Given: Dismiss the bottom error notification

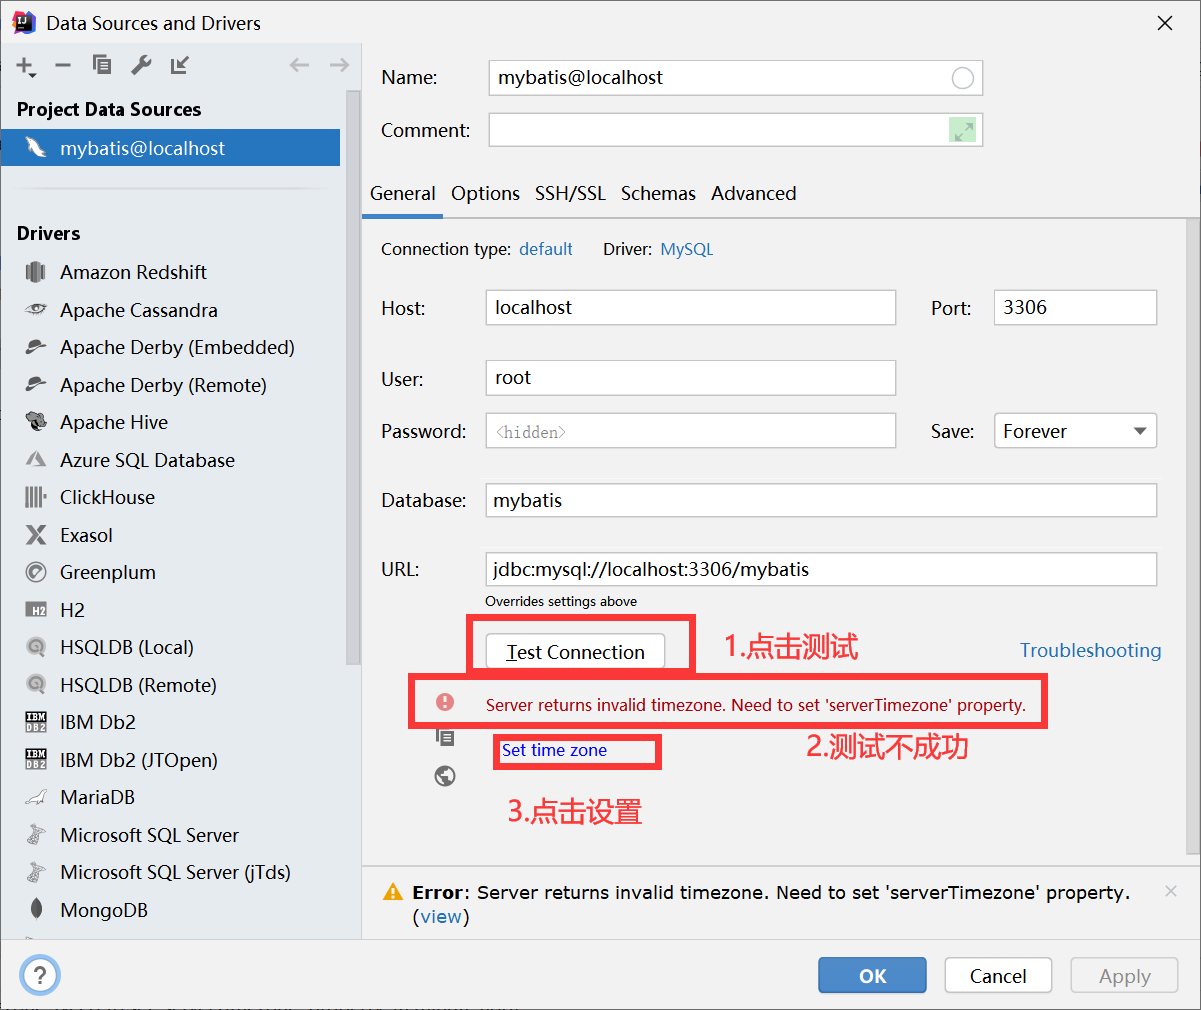Looking at the screenshot, I should [x=1171, y=891].
